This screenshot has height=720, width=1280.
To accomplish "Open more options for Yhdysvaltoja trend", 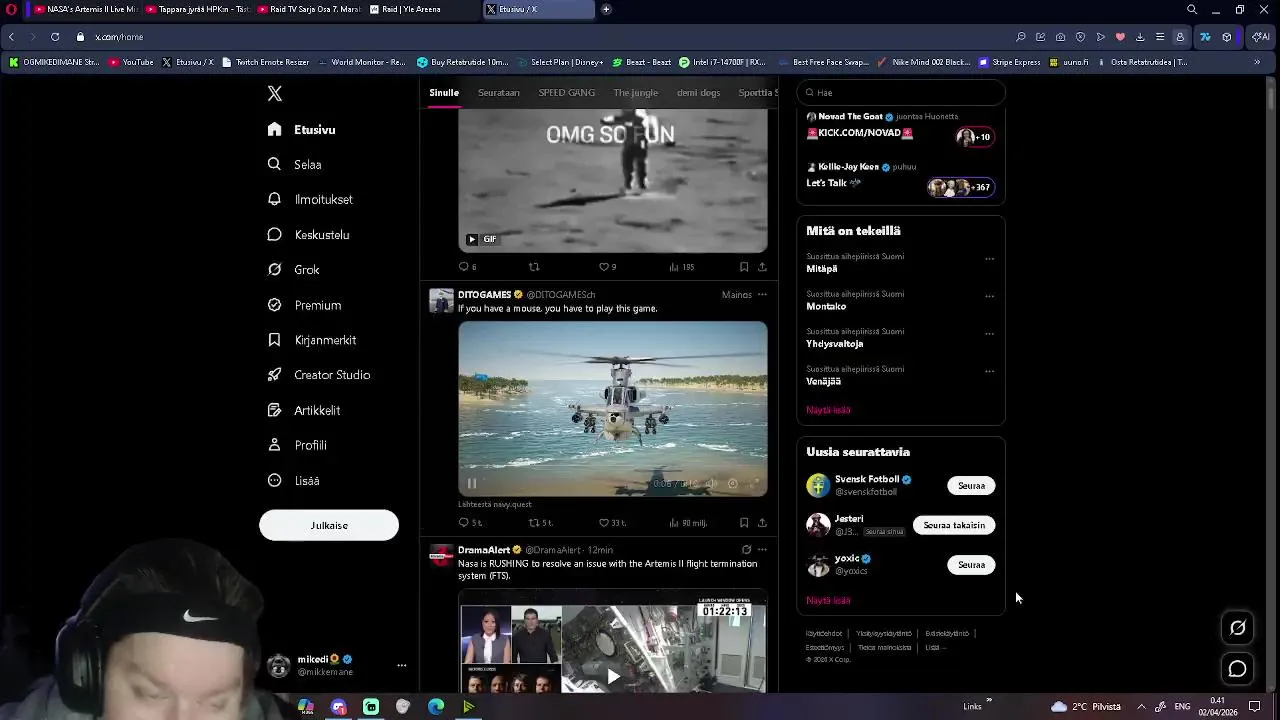I will tap(990, 334).
